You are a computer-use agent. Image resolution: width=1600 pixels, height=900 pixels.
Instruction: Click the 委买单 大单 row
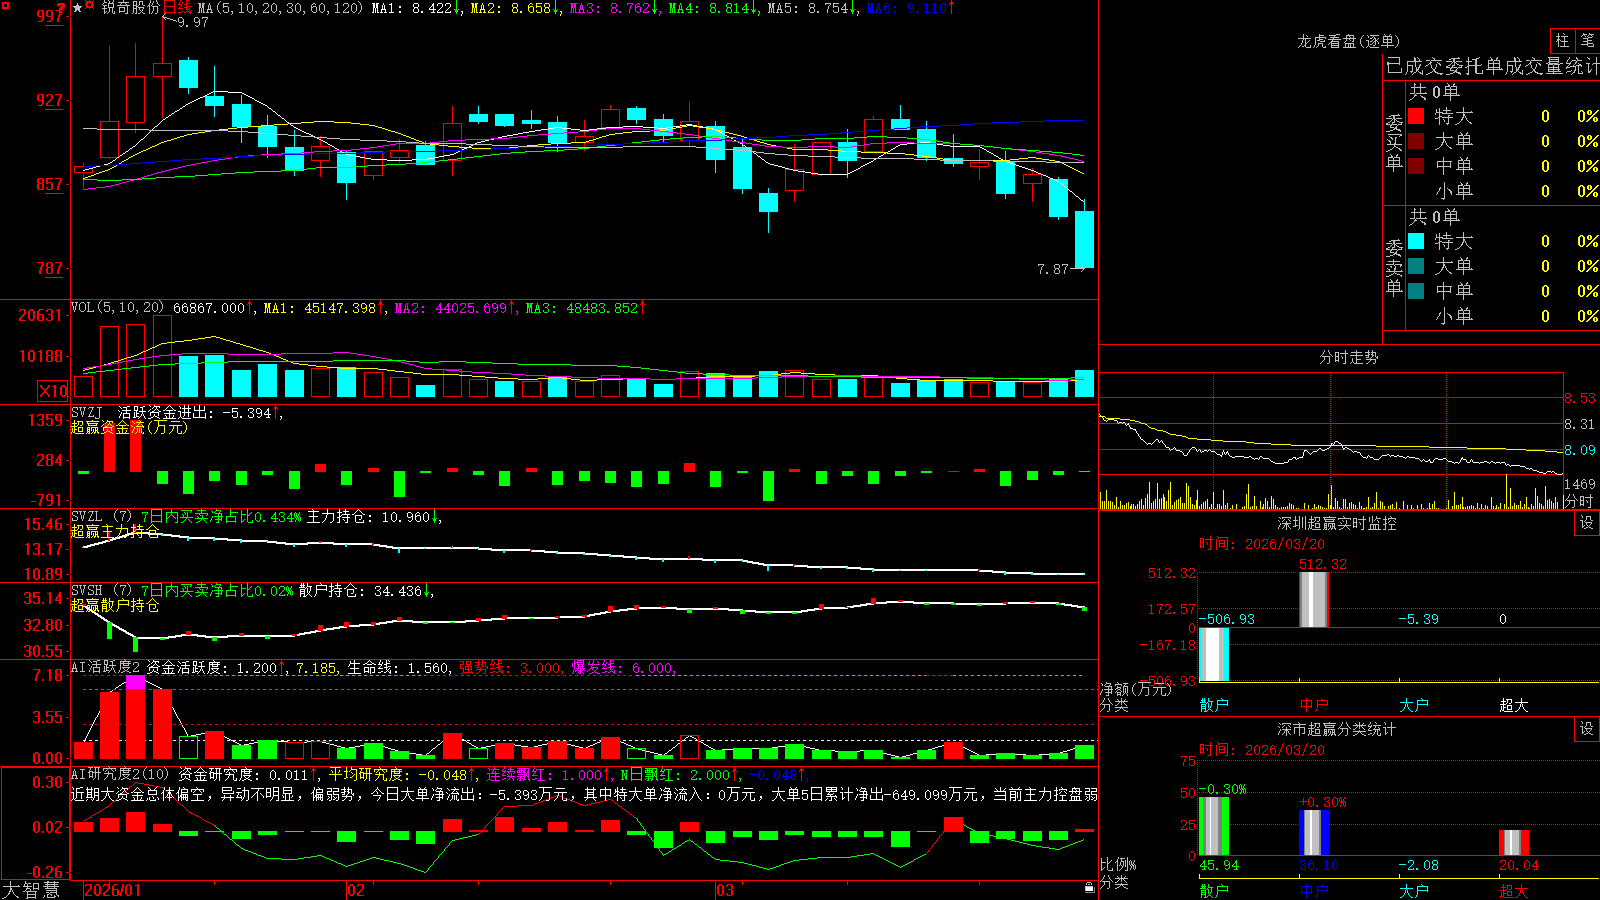(x=1503, y=141)
